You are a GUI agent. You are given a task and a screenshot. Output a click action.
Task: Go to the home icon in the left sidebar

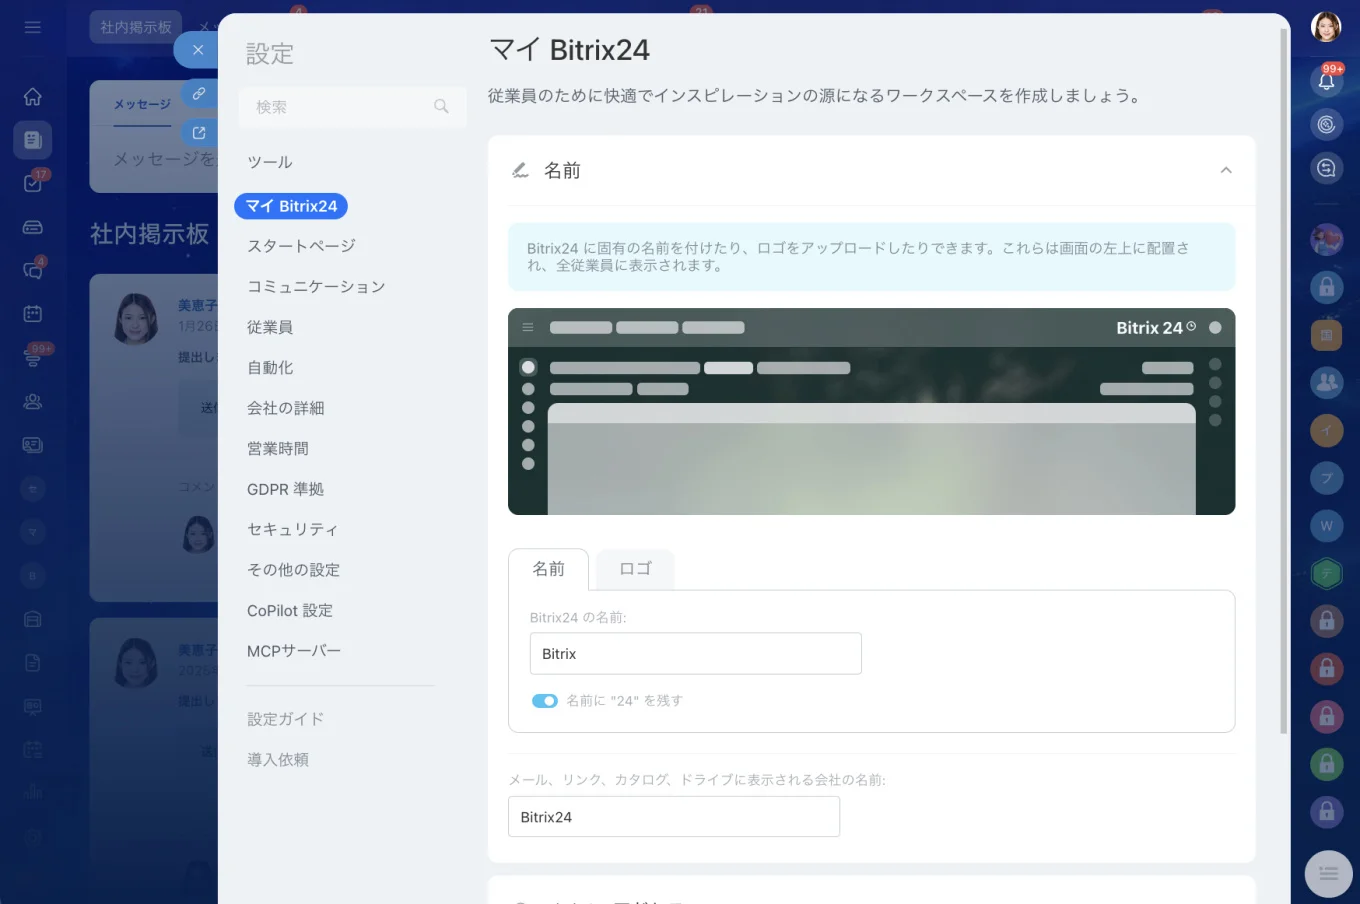click(33, 97)
